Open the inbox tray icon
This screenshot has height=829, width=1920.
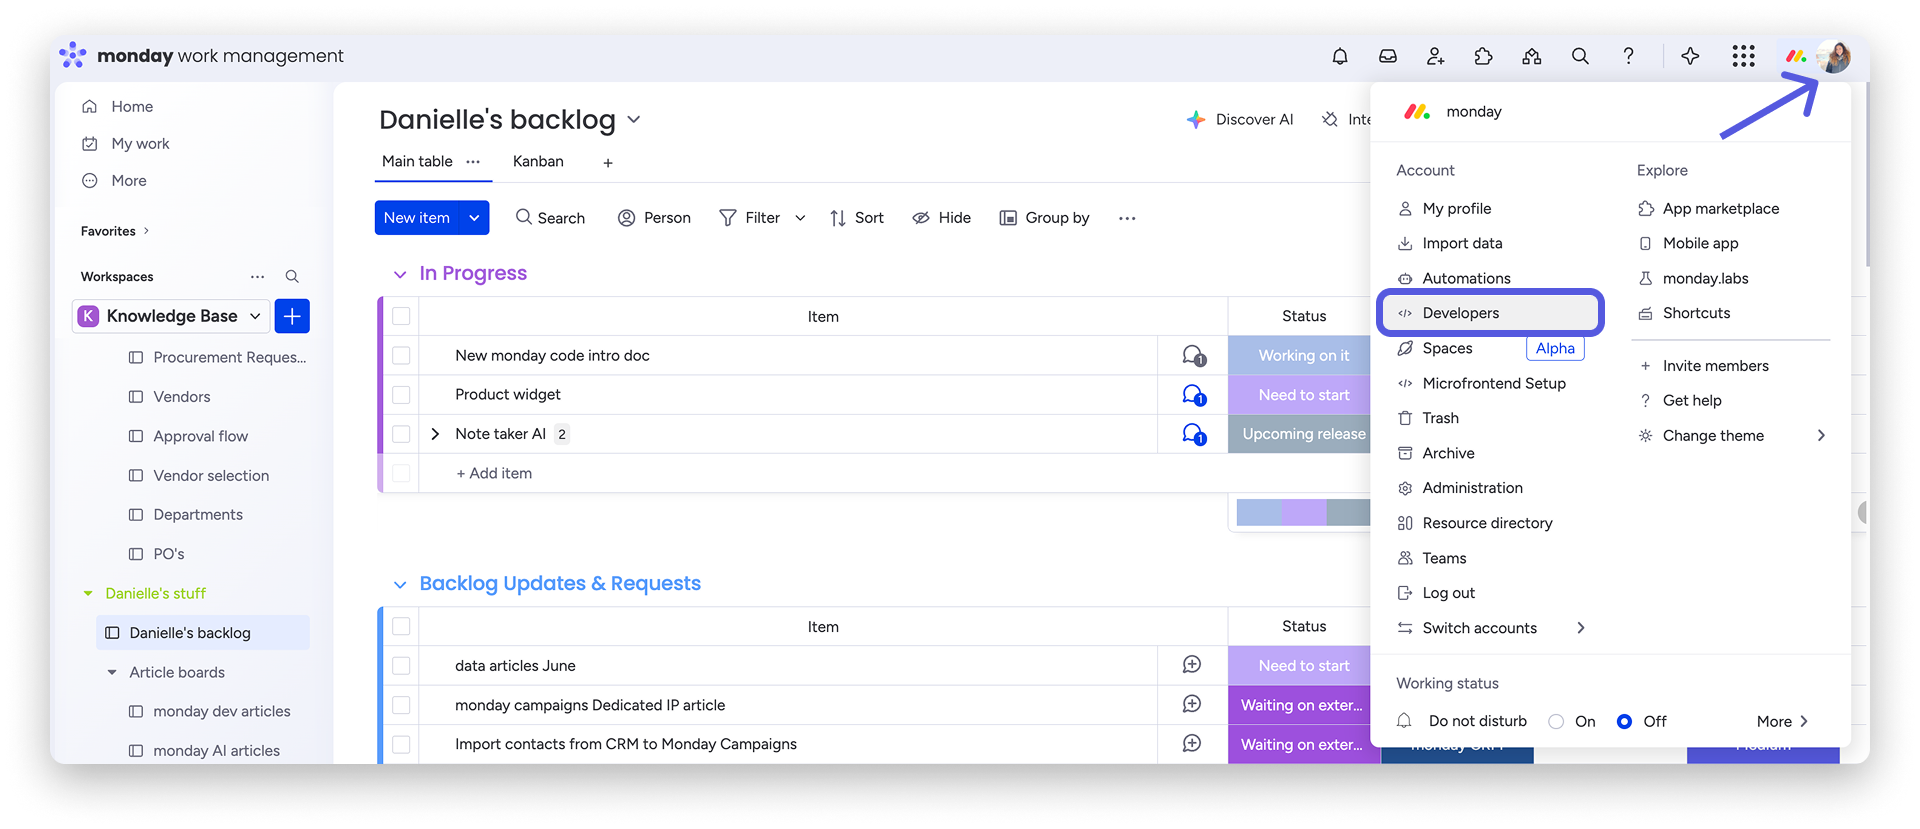click(1388, 56)
